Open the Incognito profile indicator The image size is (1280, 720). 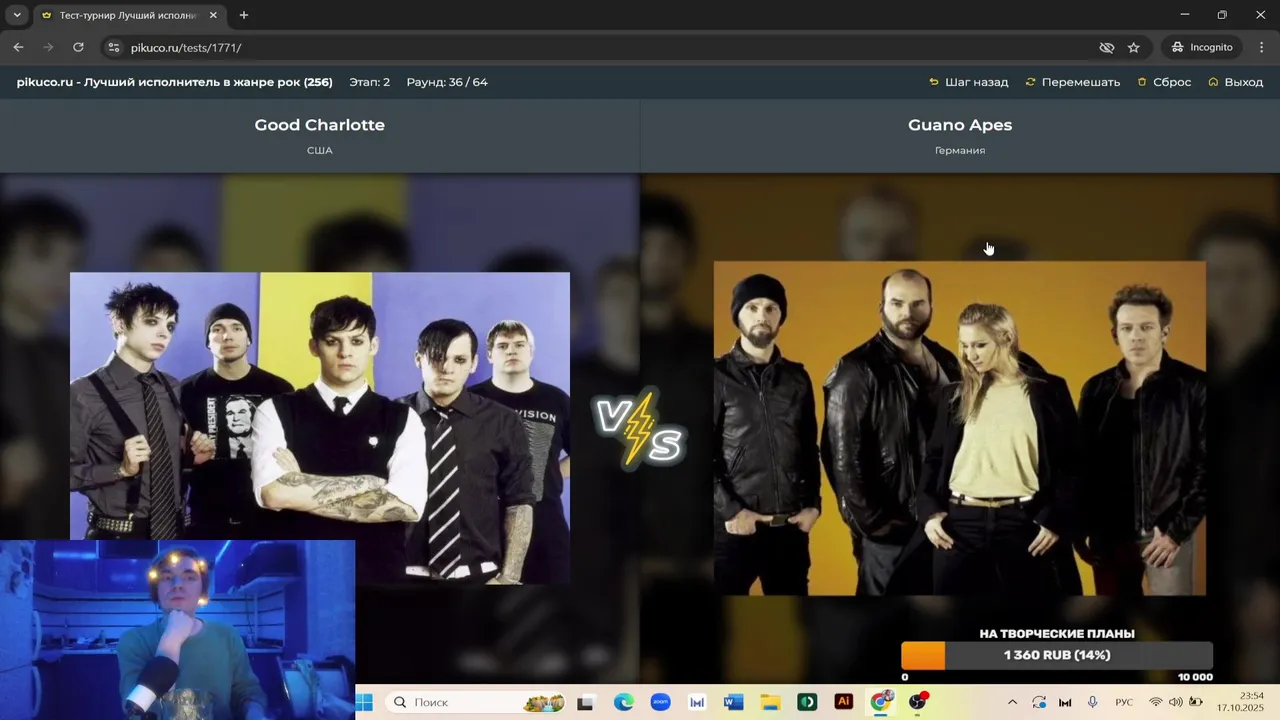click(1202, 47)
